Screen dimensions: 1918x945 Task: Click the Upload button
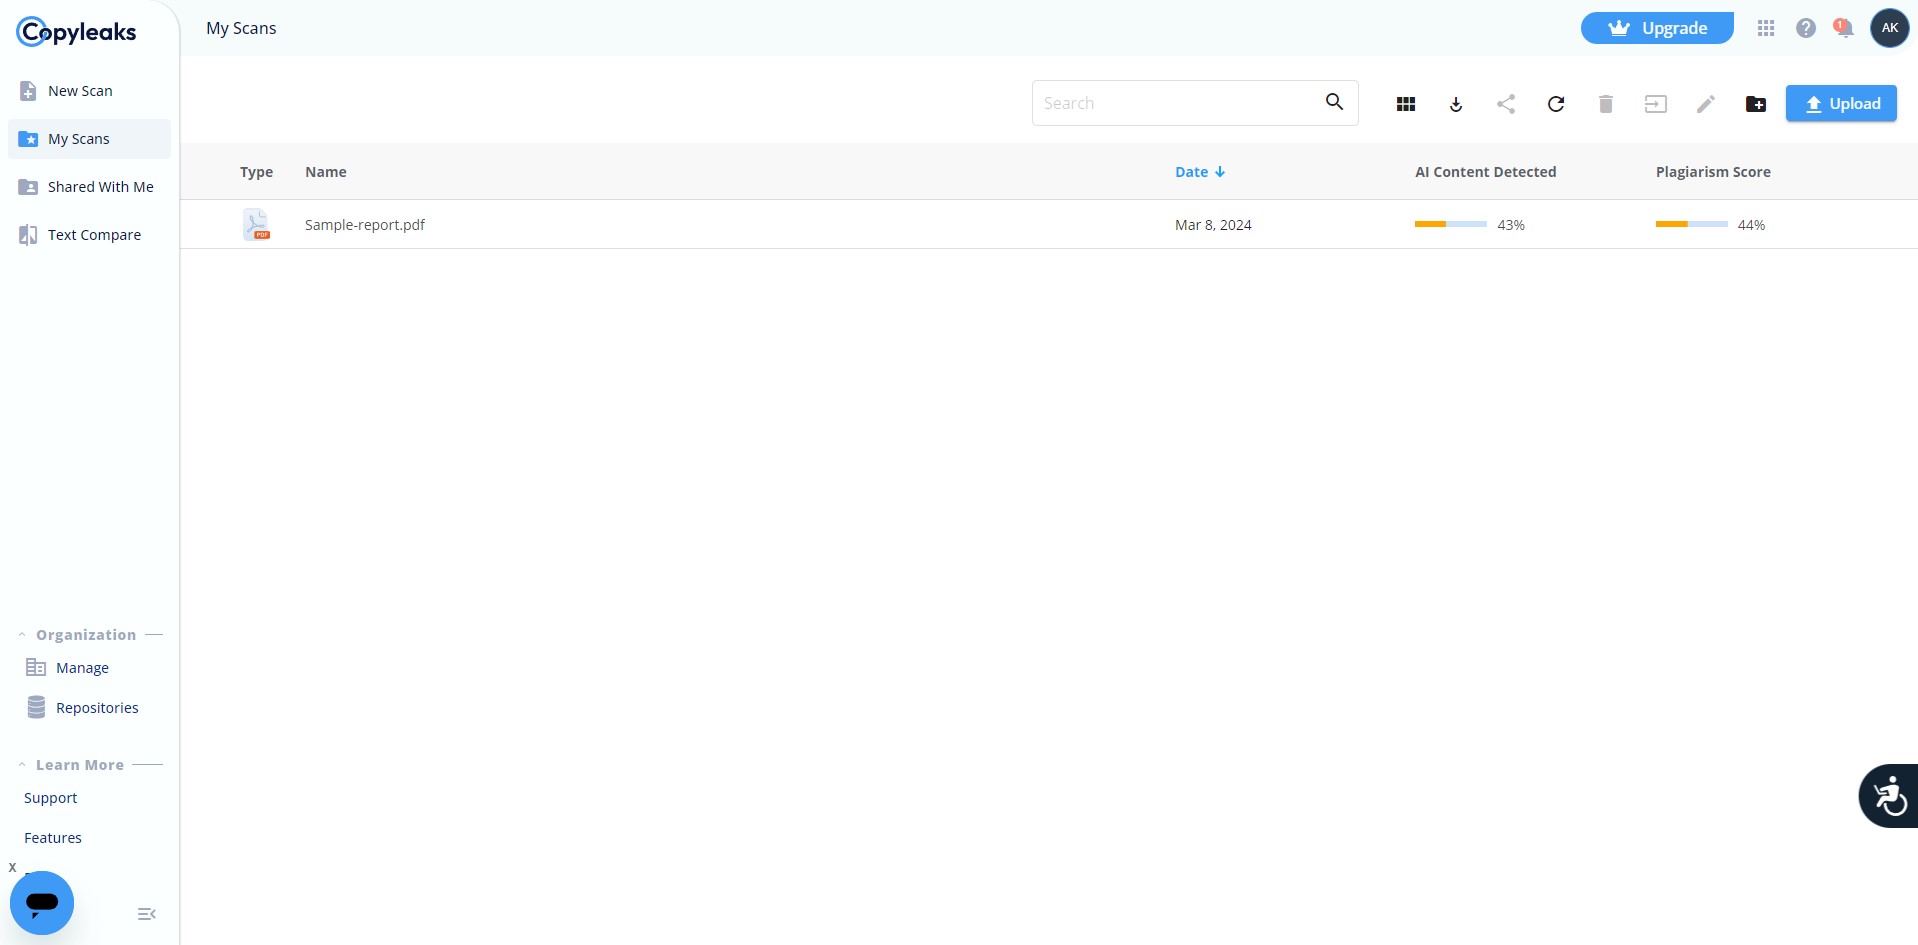click(1841, 104)
